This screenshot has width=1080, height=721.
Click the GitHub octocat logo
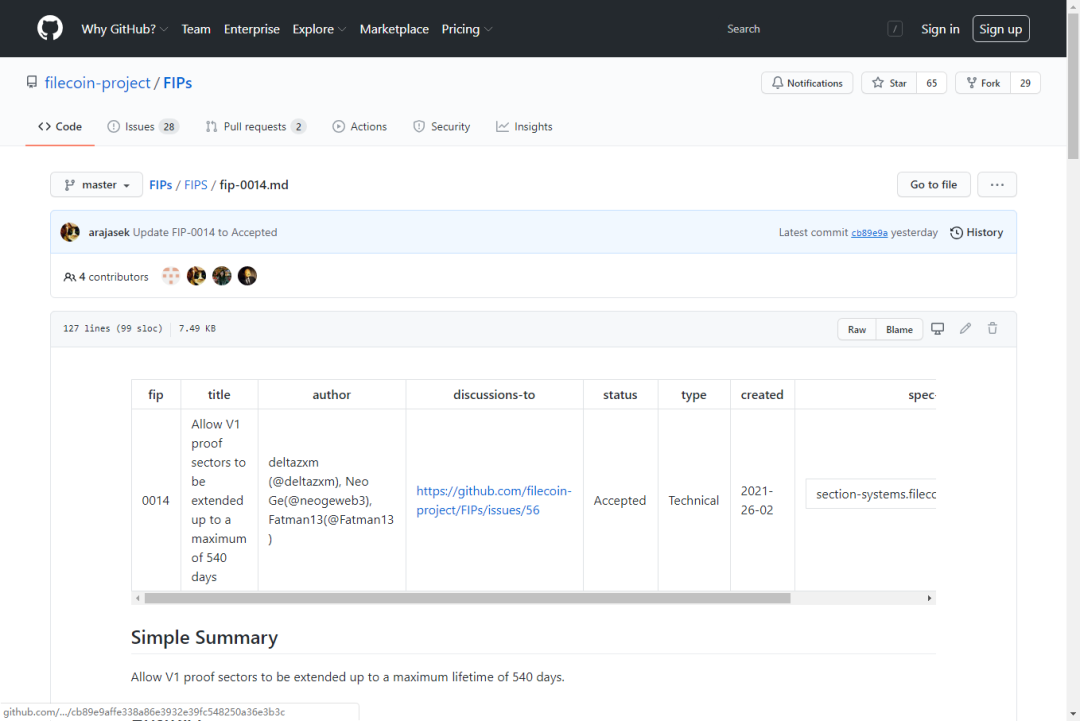point(50,29)
